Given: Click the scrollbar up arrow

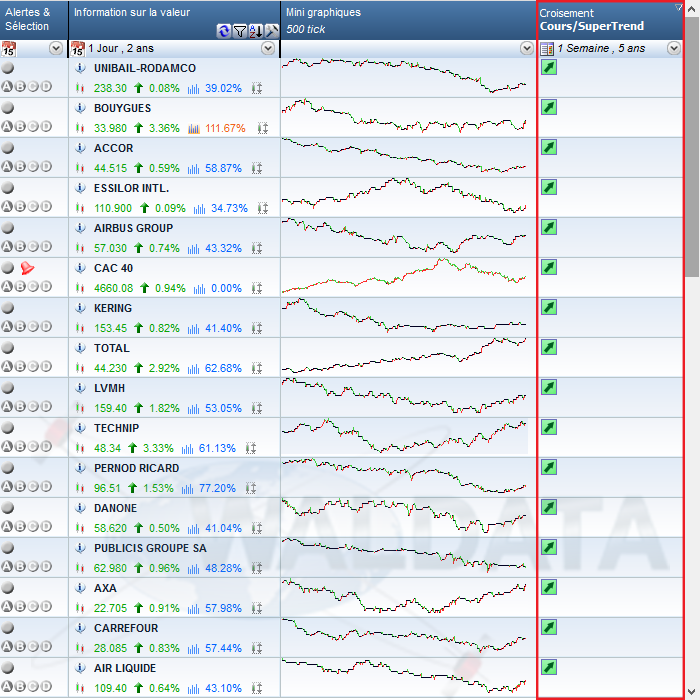Looking at the screenshot, I should [x=692, y=9].
